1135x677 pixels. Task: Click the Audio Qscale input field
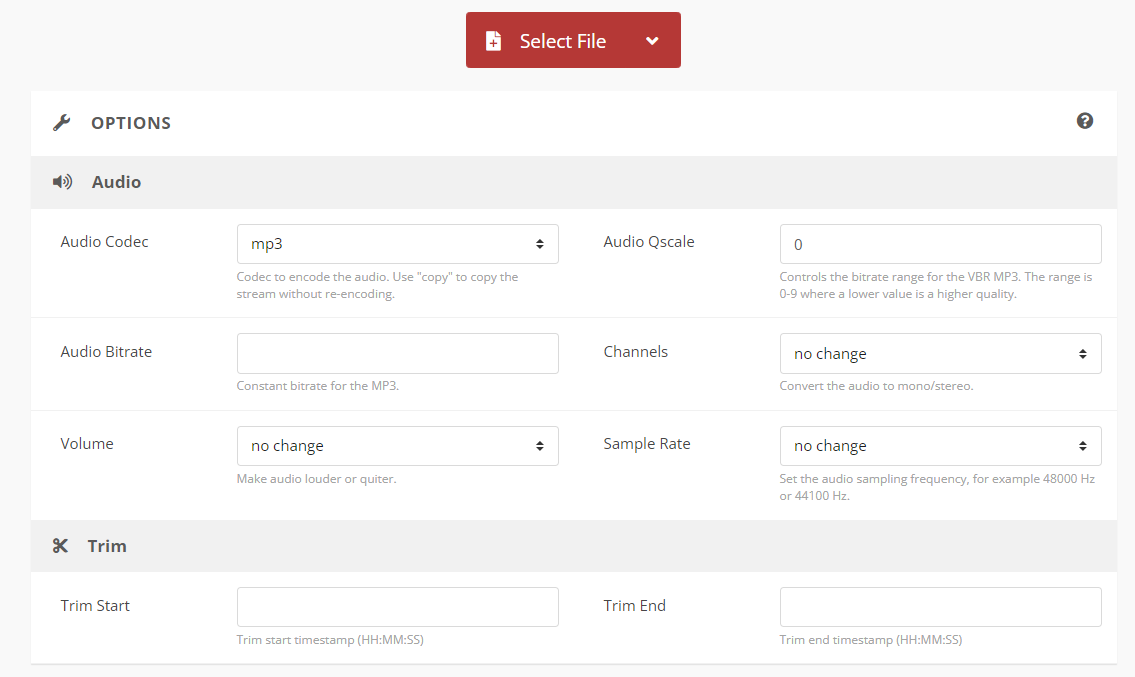pyautogui.click(x=940, y=244)
